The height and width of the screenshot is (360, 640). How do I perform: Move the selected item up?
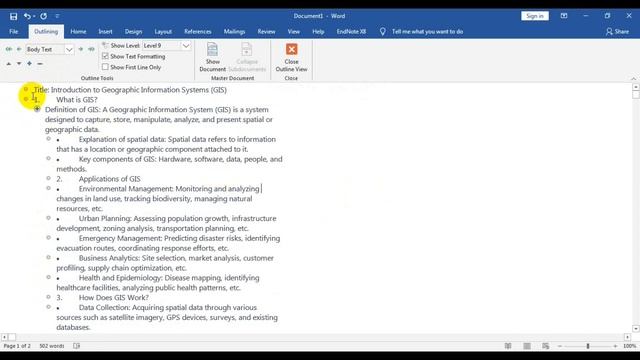tap(9, 64)
